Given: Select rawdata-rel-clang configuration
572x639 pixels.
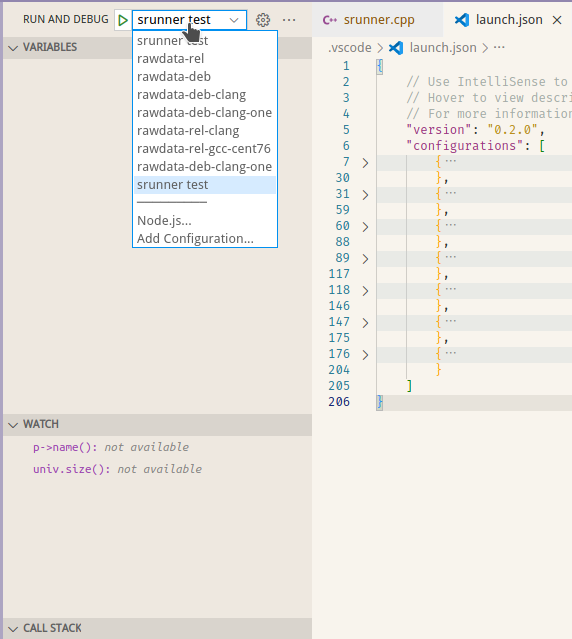Looking at the screenshot, I should point(205,131).
